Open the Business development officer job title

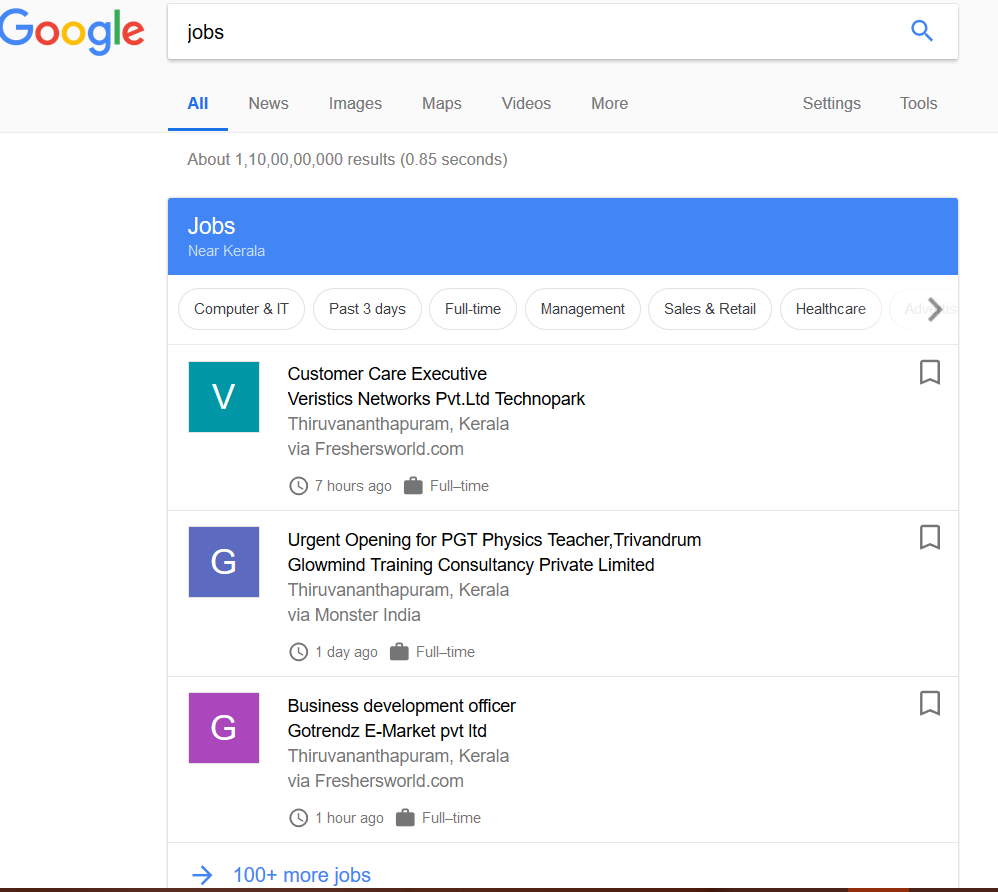(402, 706)
